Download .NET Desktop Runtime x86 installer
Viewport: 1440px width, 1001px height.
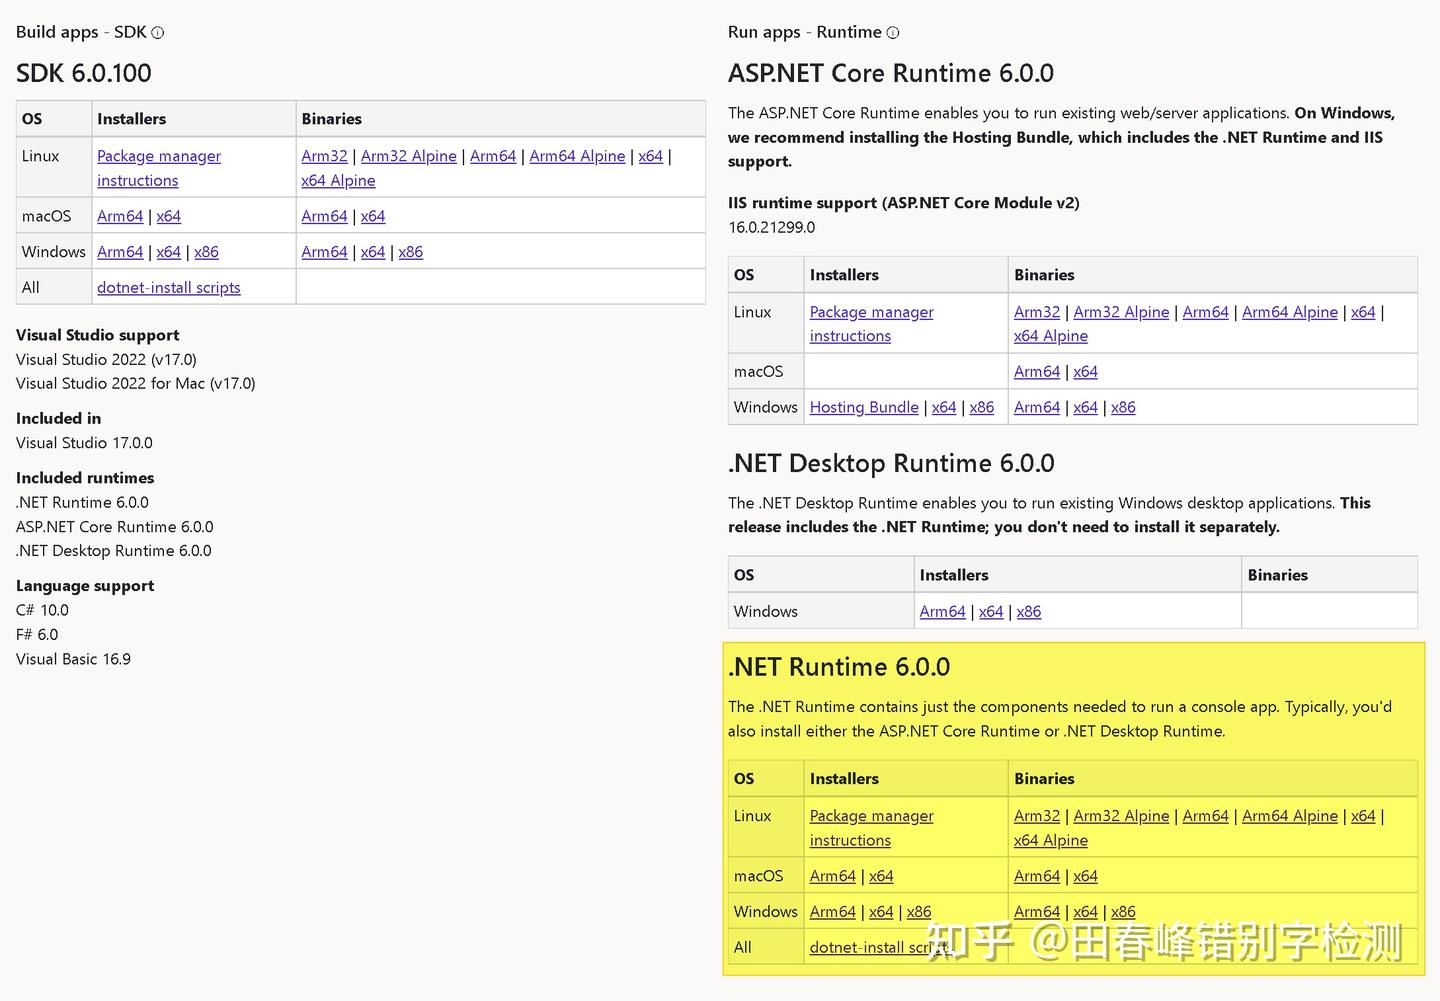coord(1029,611)
